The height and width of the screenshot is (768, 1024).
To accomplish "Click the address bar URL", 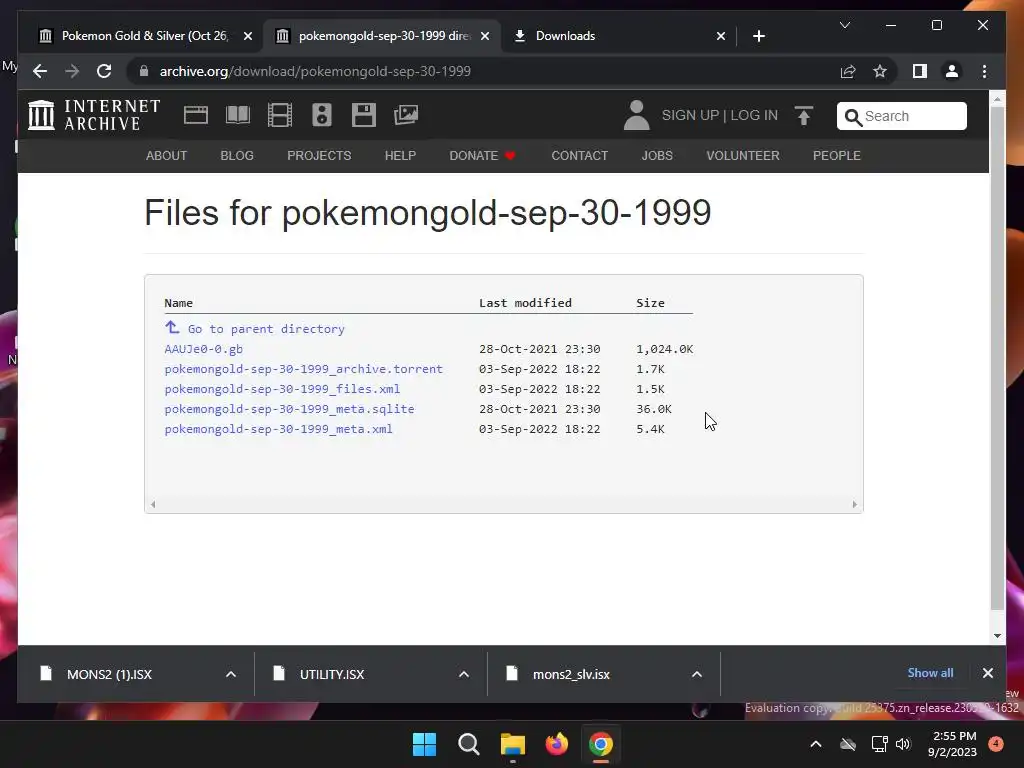I will (x=315, y=71).
